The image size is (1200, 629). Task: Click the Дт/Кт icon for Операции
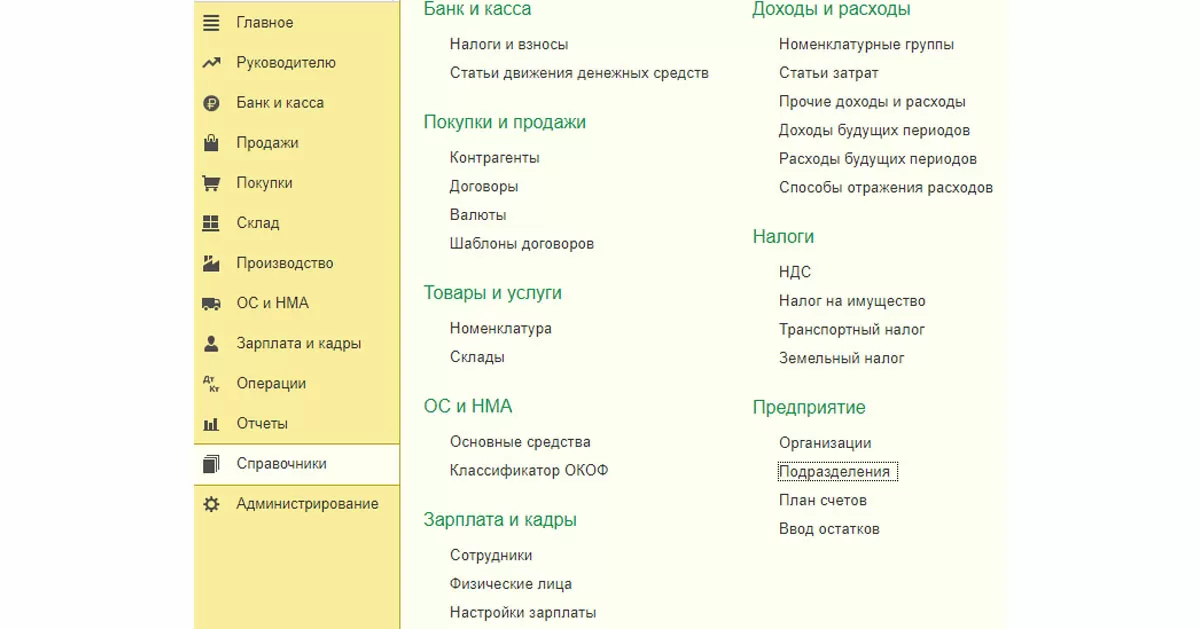pyautogui.click(x=211, y=383)
